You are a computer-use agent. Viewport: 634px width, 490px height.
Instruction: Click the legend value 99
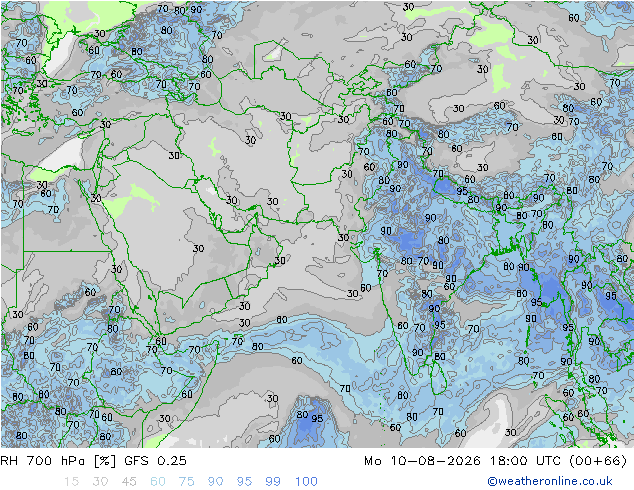tap(273, 481)
